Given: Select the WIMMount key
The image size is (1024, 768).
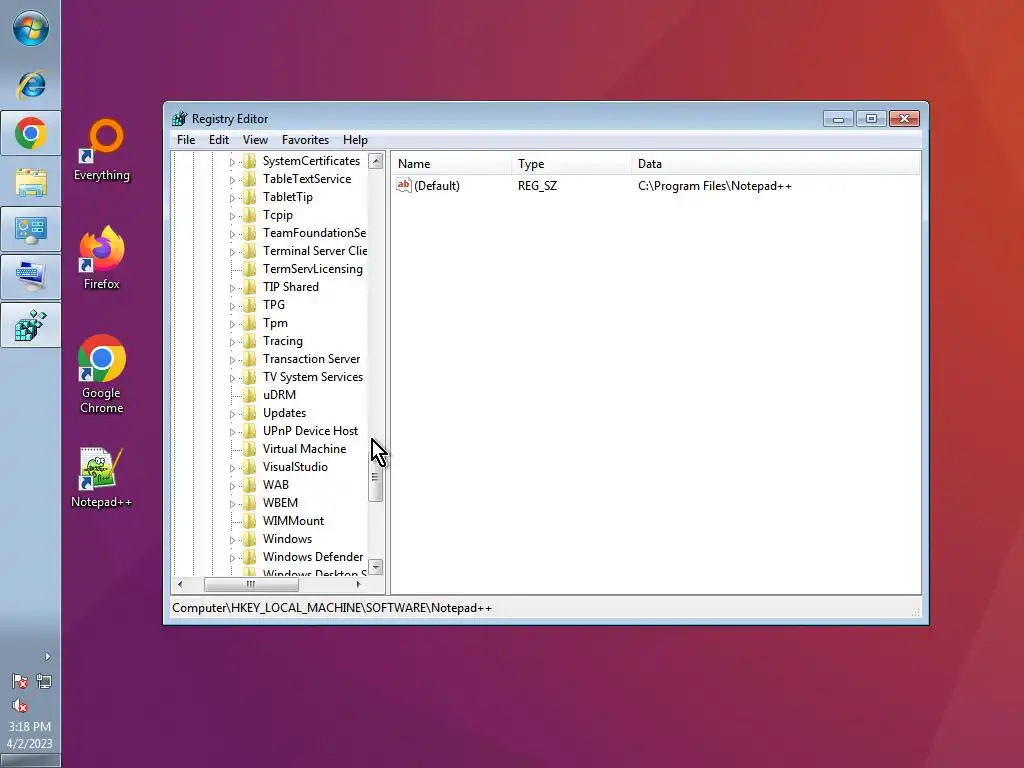Looking at the screenshot, I should click(293, 521).
